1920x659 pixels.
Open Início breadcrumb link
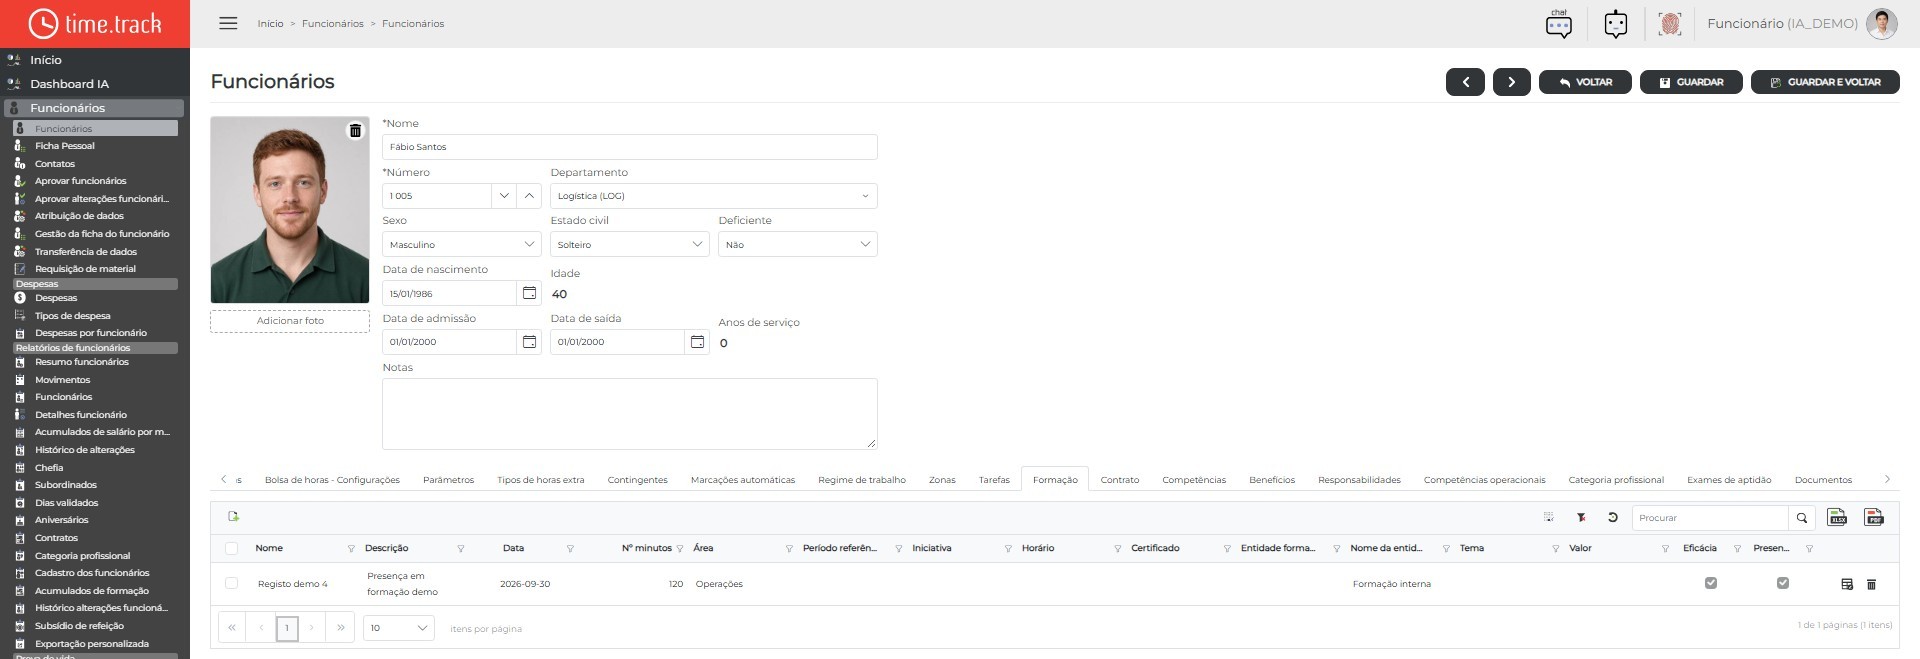pos(270,24)
